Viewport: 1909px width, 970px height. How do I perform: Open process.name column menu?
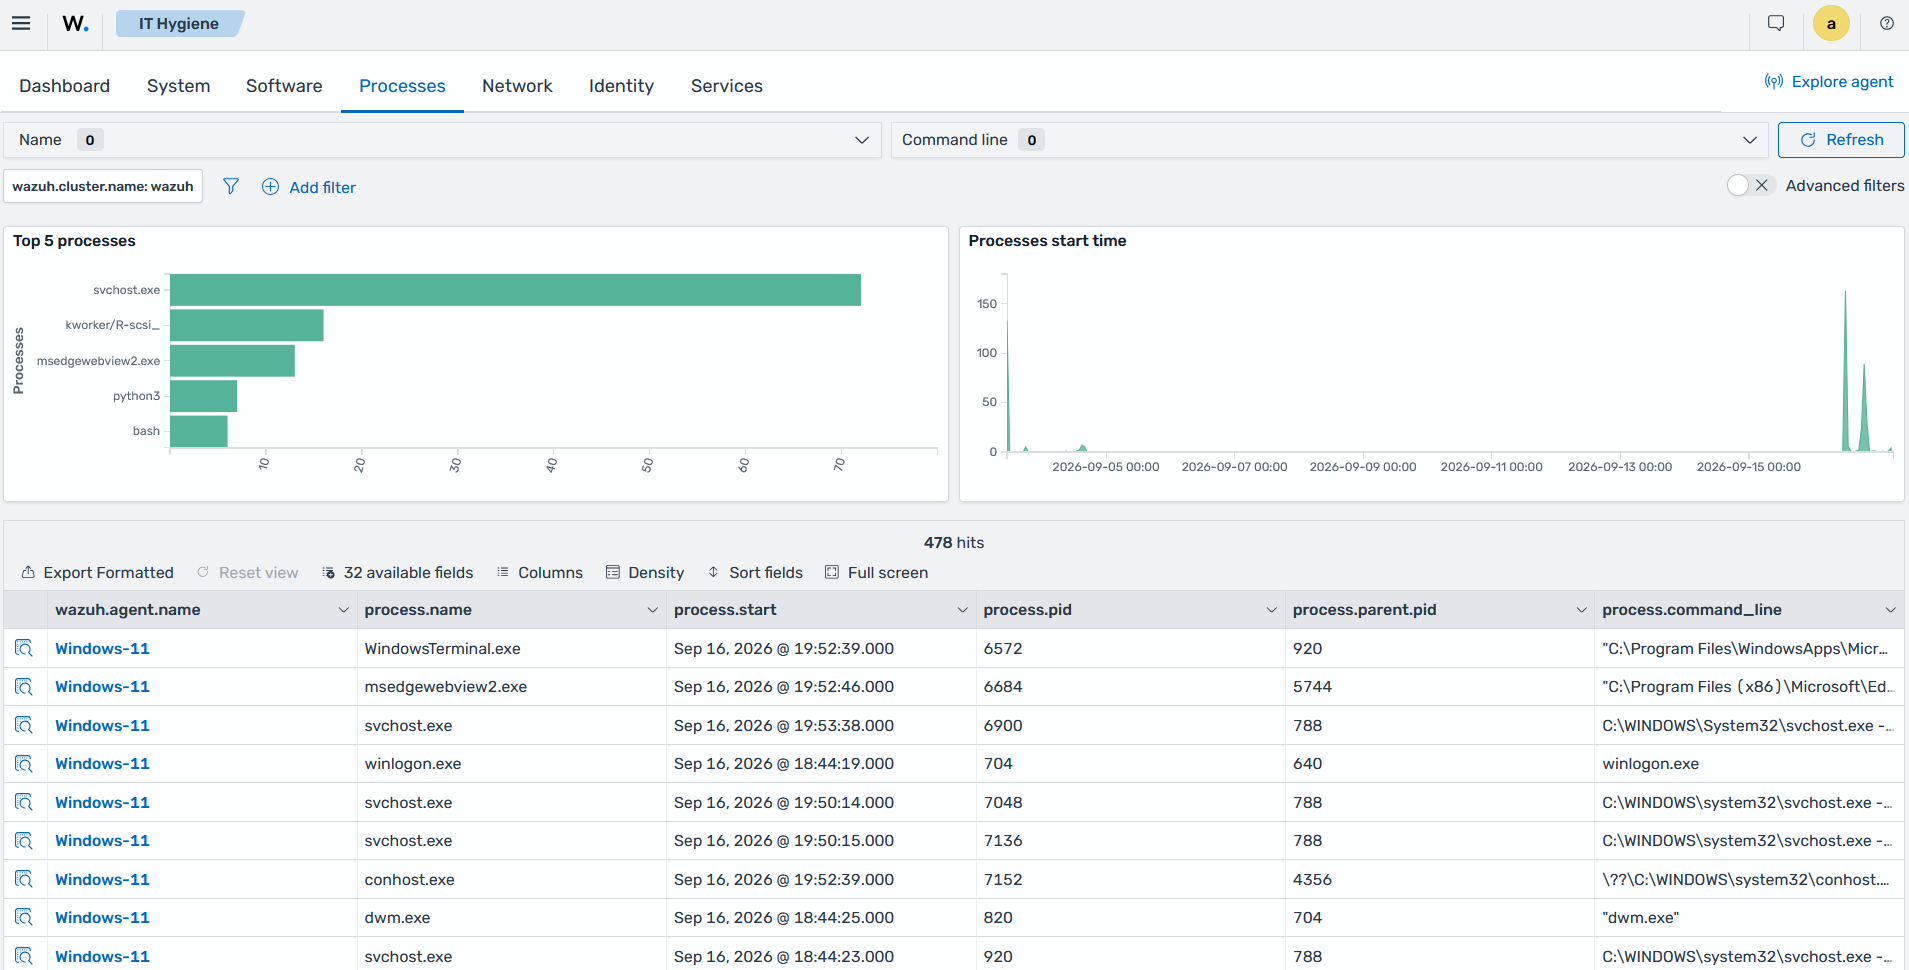[x=653, y=610]
